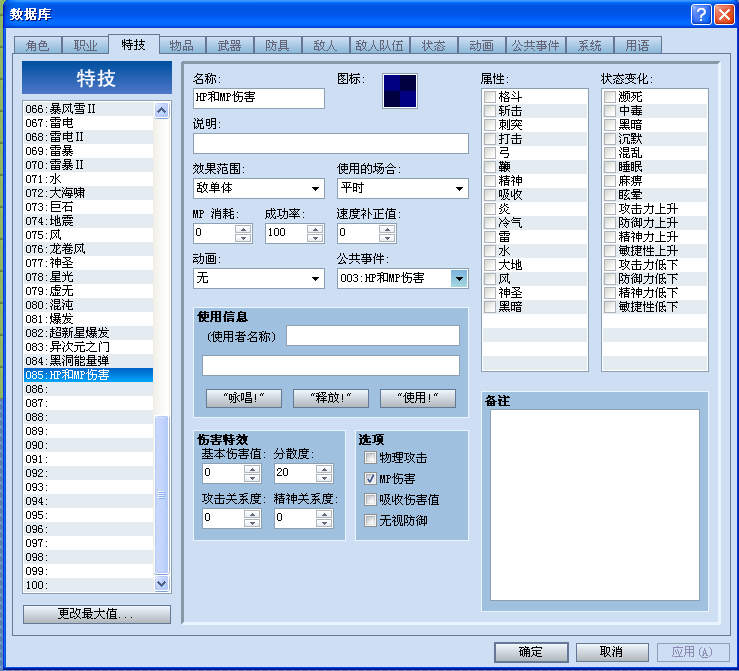This screenshot has width=739, height=671.
Task: Click the 备注 notes text area
Action: pyautogui.click(x=595, y=505)
